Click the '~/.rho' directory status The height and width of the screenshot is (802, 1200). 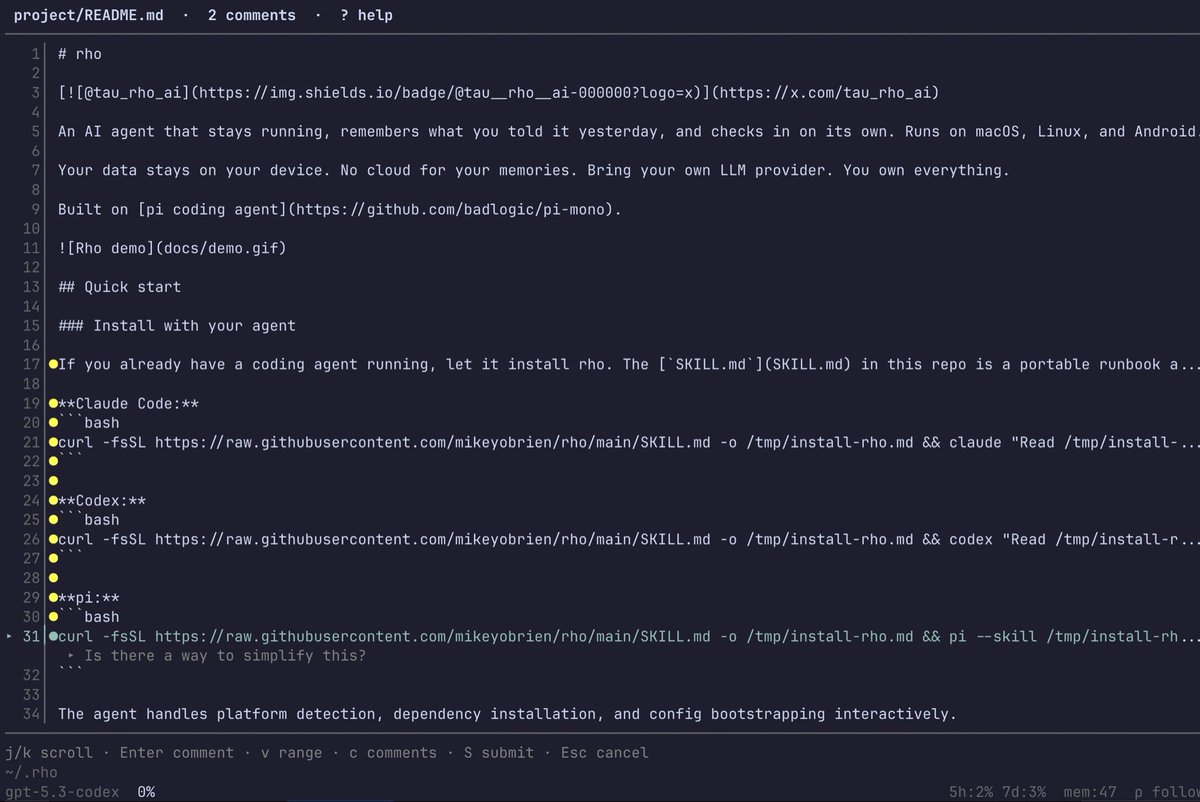click(31, 772)
